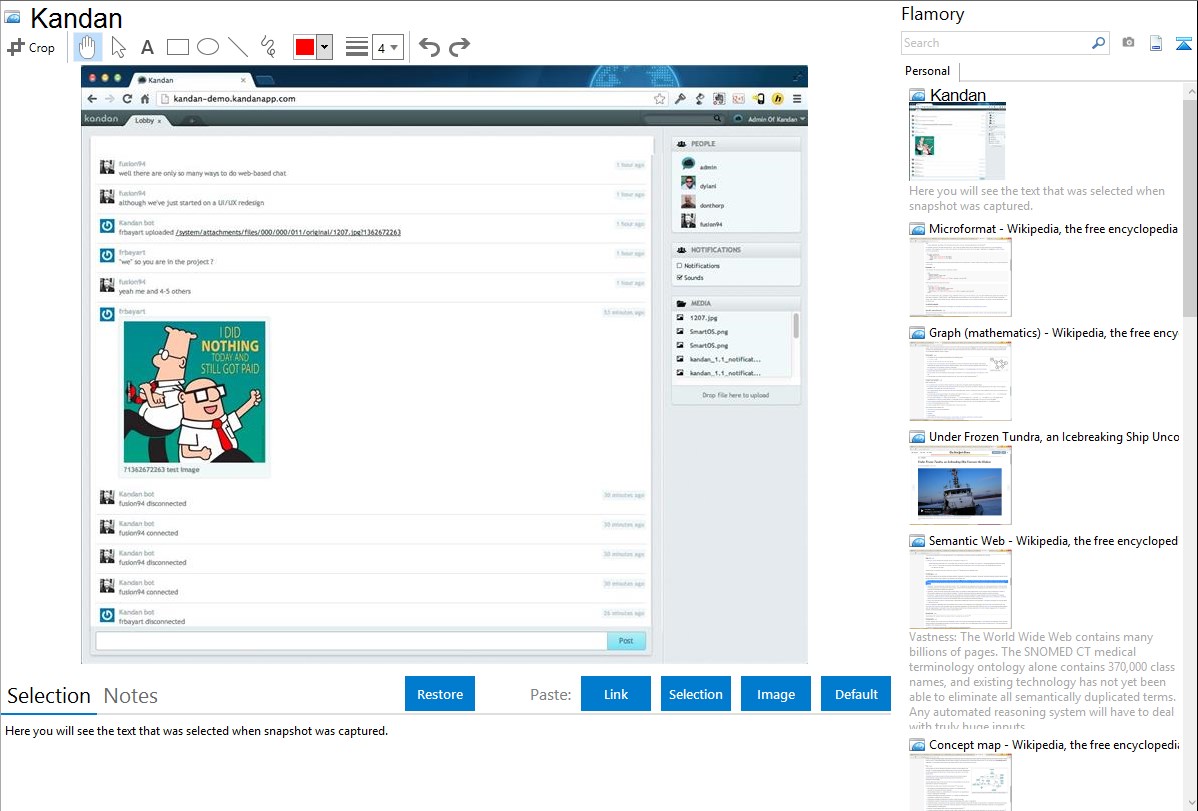Click the line thickness icon
The height and width of the screenshot is (811, 1198).
357,47
